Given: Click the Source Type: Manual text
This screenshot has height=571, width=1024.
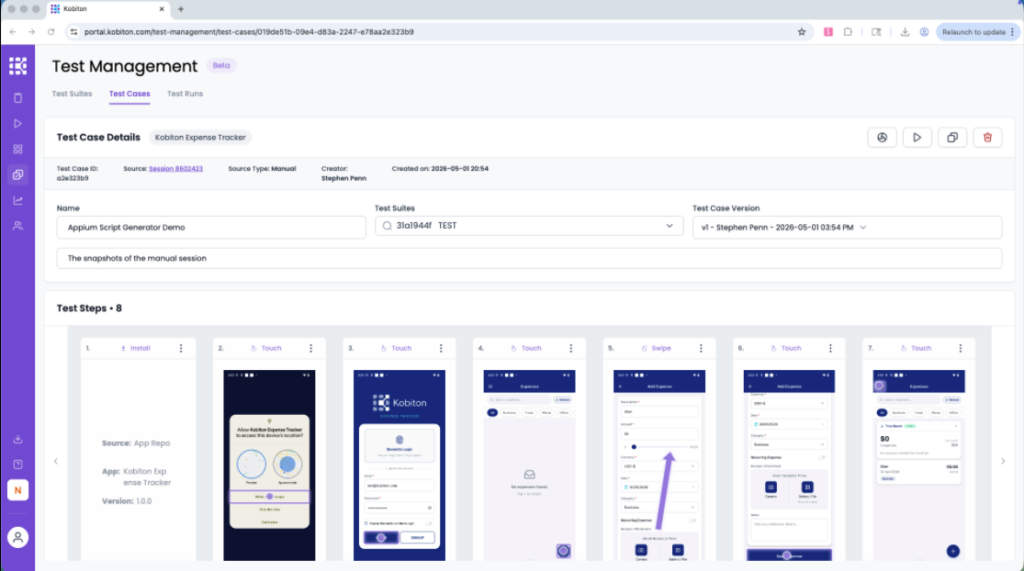Looking at the screenshot, I should [x=262, y=169].
